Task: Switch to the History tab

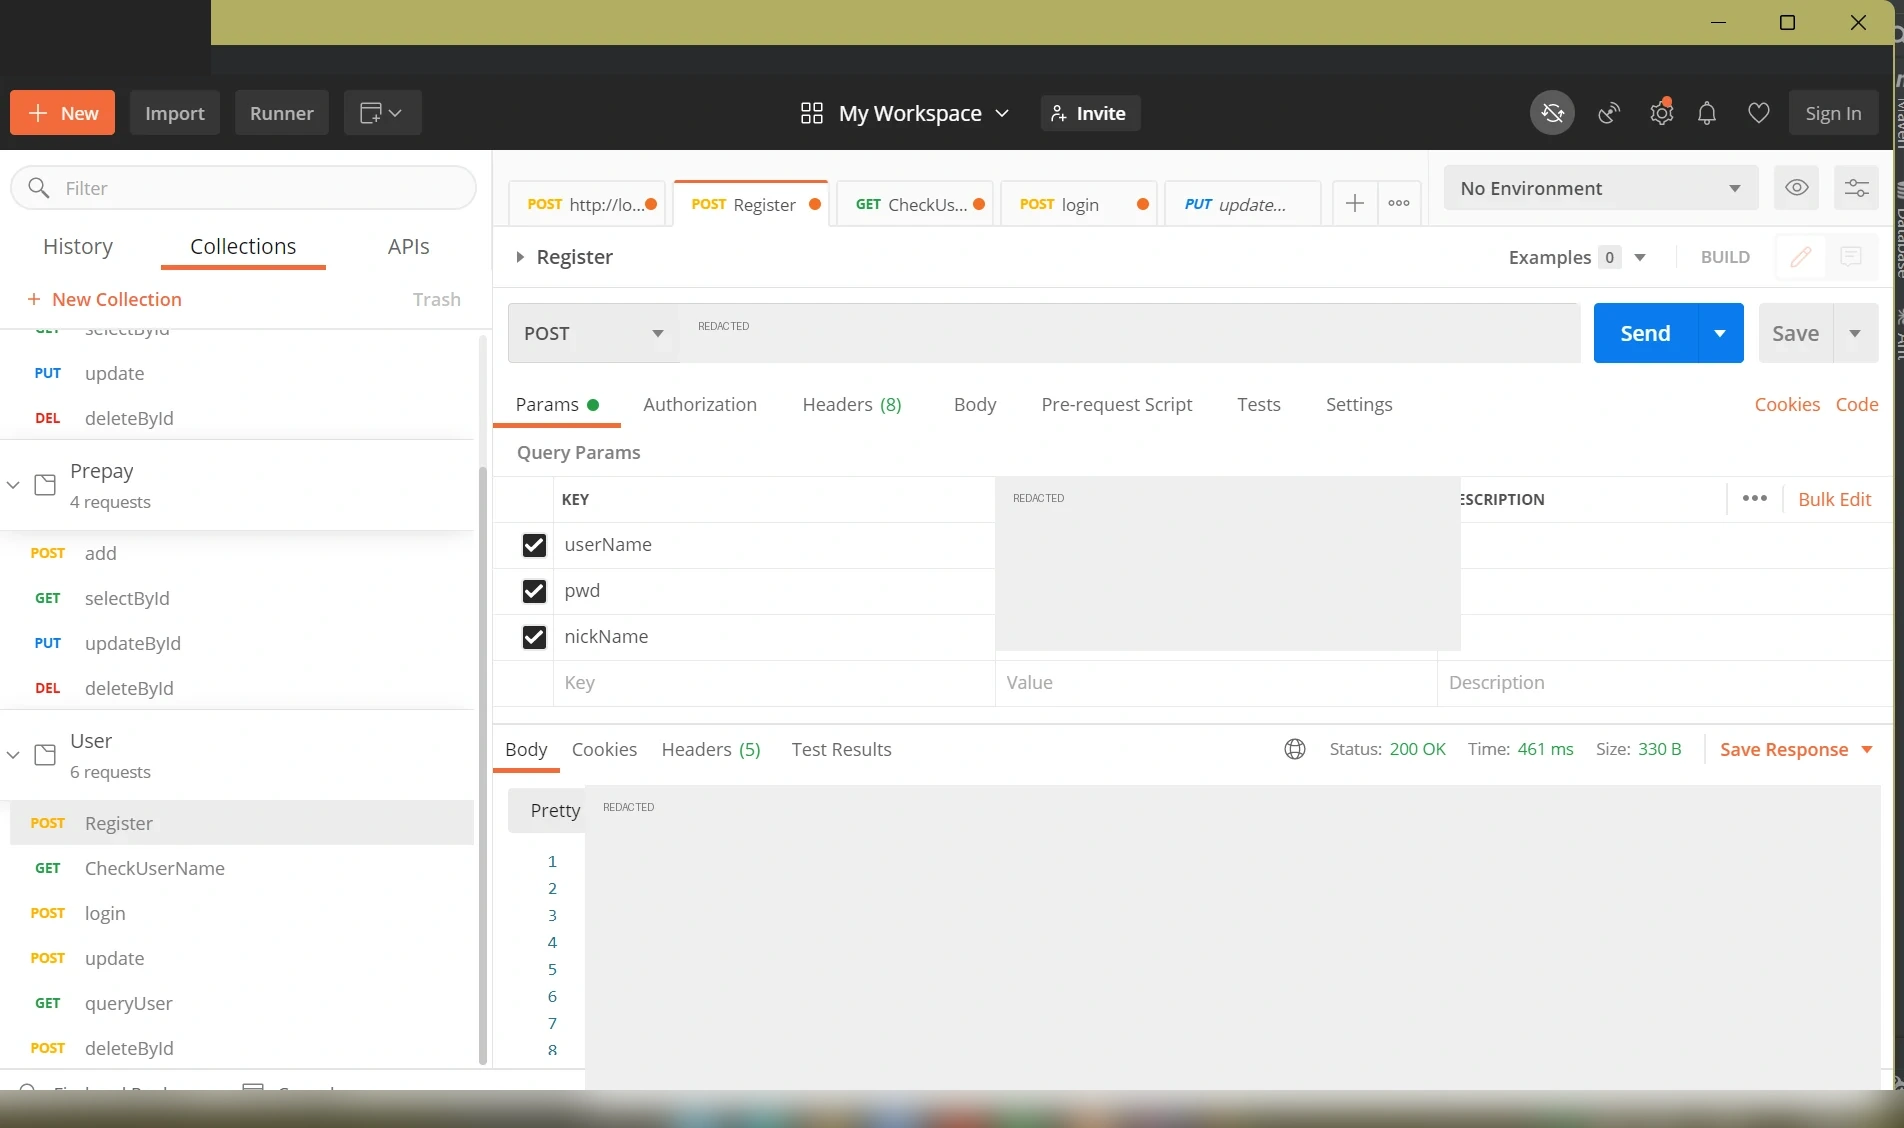Action: pos(78,246)
